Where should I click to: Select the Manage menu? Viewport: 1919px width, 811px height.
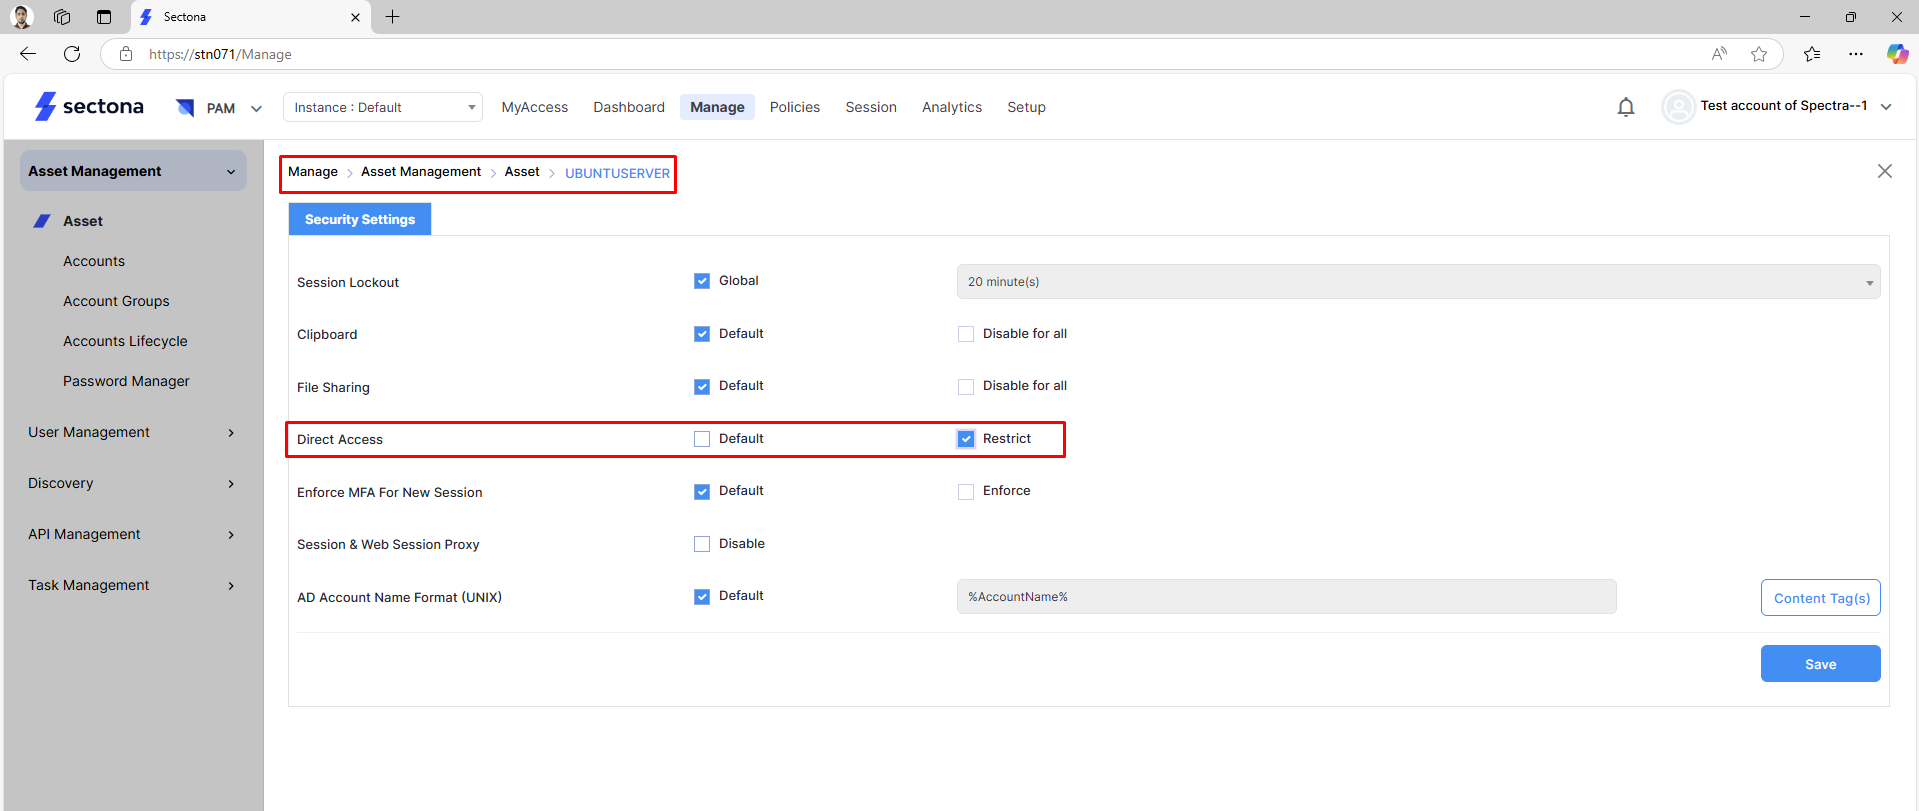pos(717,107)
